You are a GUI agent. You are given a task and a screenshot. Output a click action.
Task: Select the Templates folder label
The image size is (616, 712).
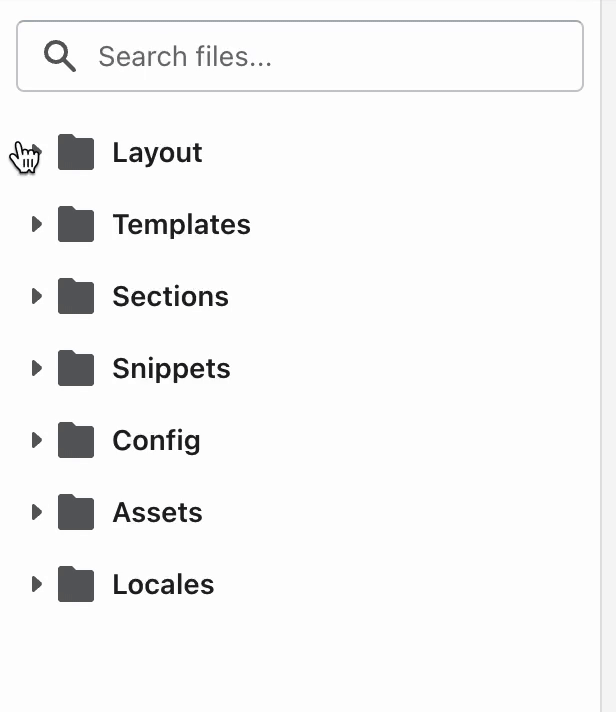point(181,225)
